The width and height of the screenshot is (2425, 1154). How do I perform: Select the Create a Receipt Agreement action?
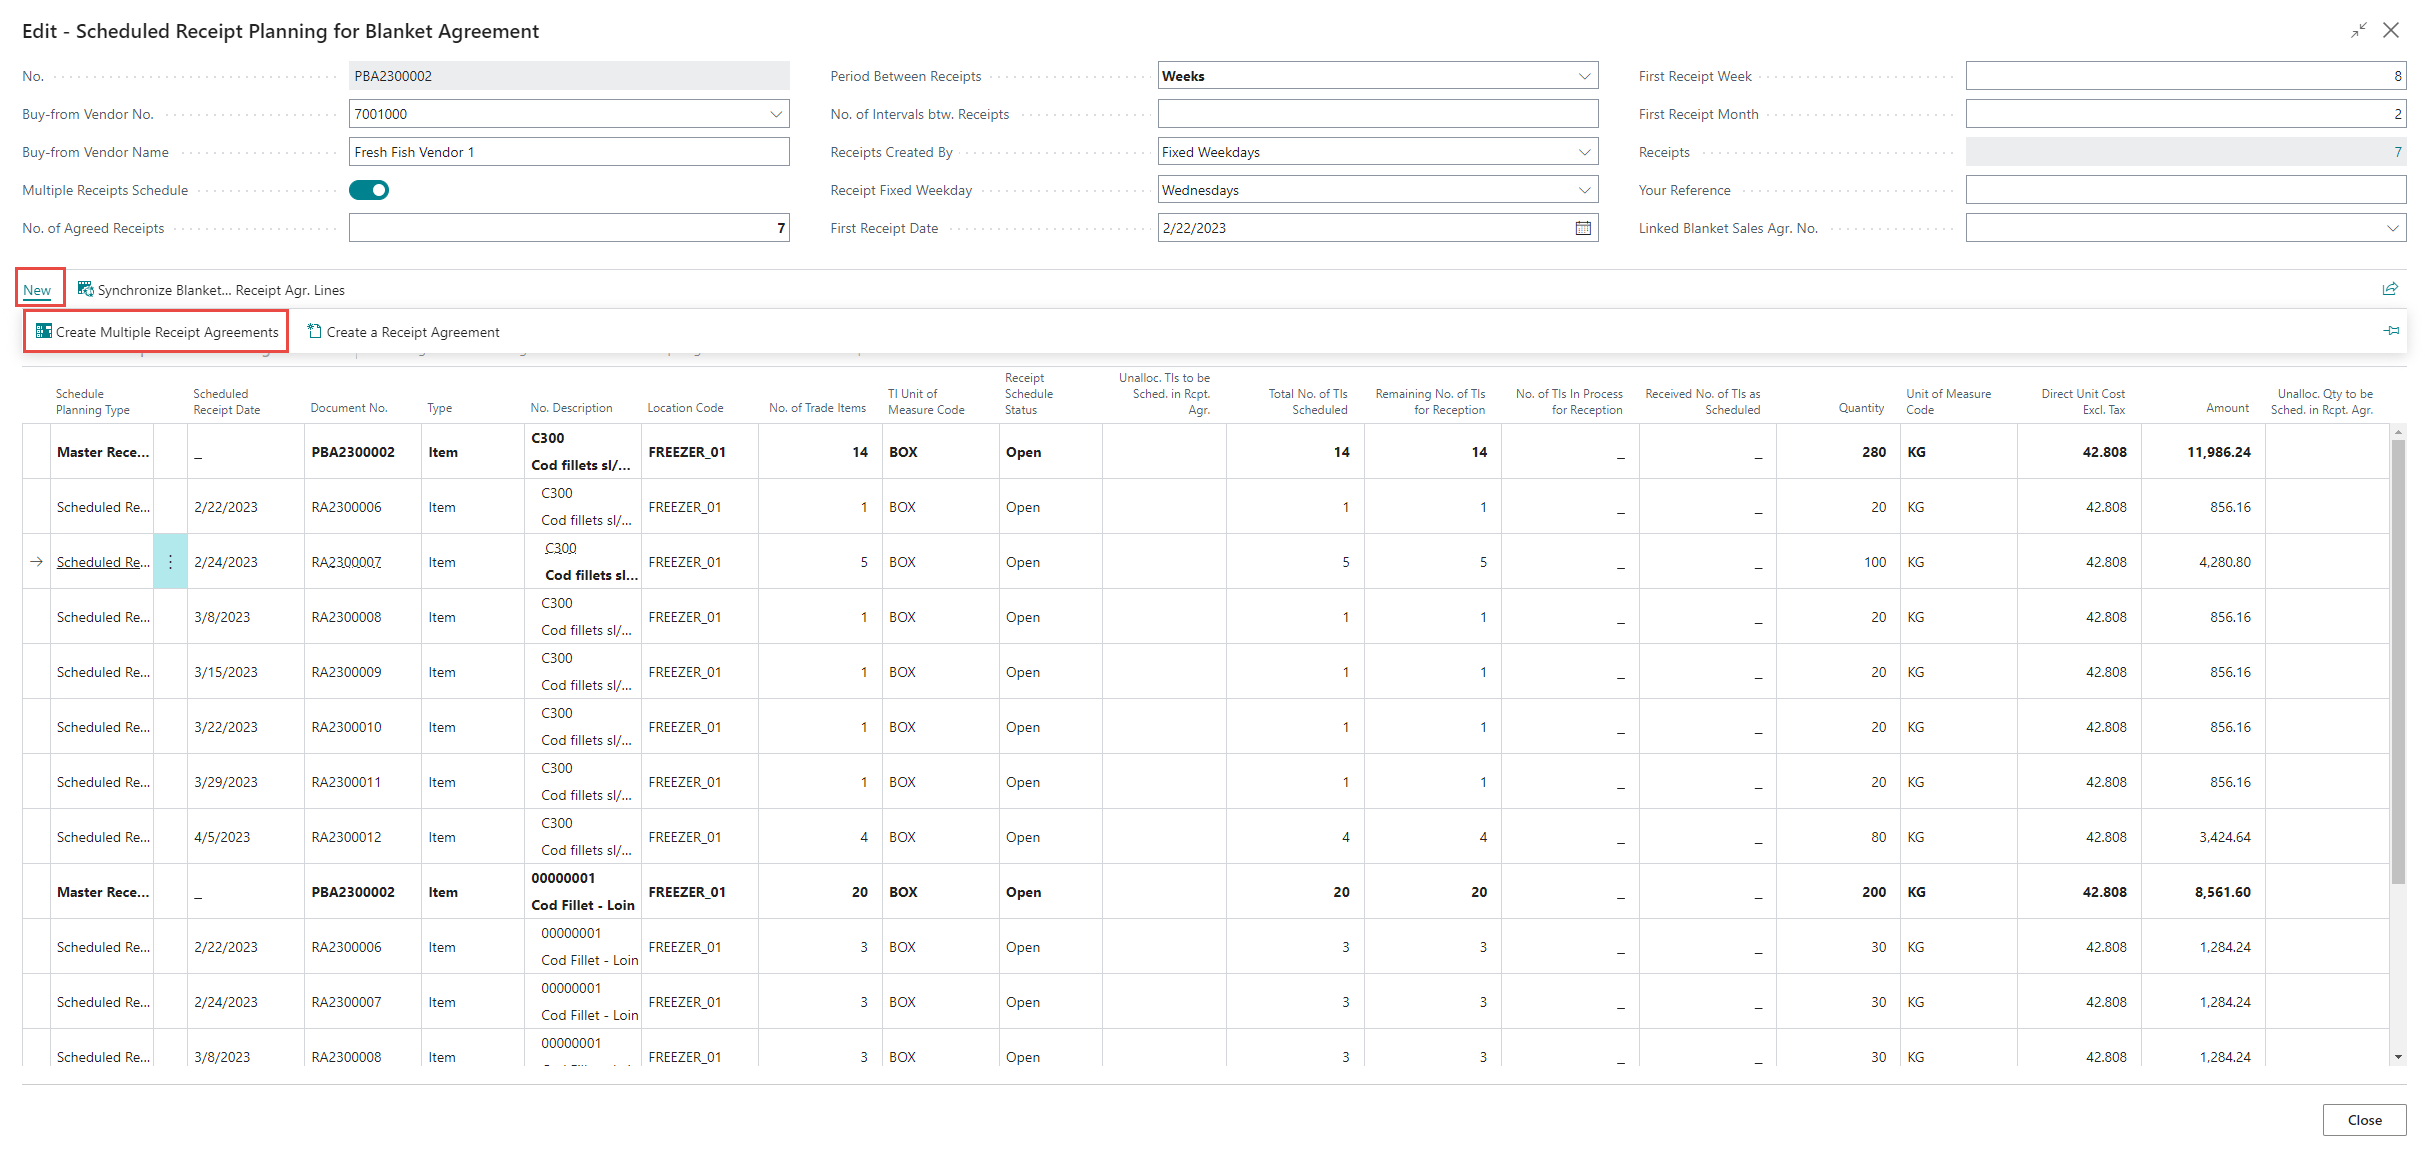(412, 332)
